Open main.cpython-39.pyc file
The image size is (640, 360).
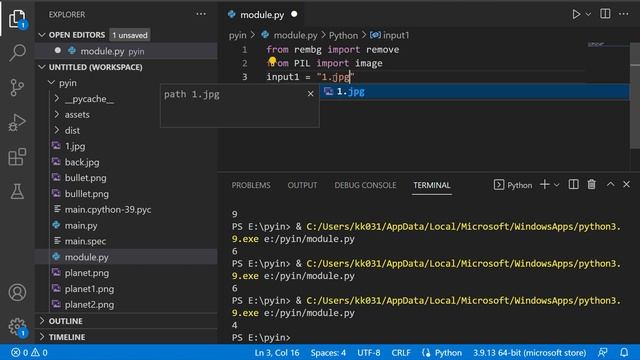pos(127,209)
